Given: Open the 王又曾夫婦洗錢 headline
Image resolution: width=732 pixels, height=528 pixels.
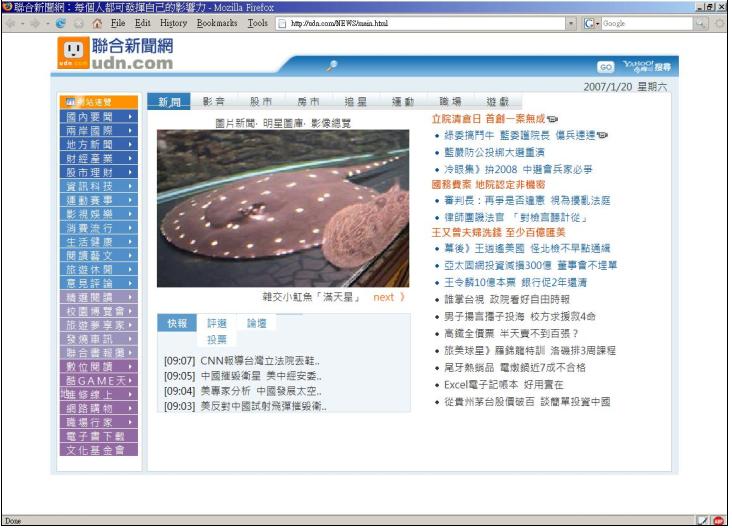Looking at the screenshot, I should [498, 232].
